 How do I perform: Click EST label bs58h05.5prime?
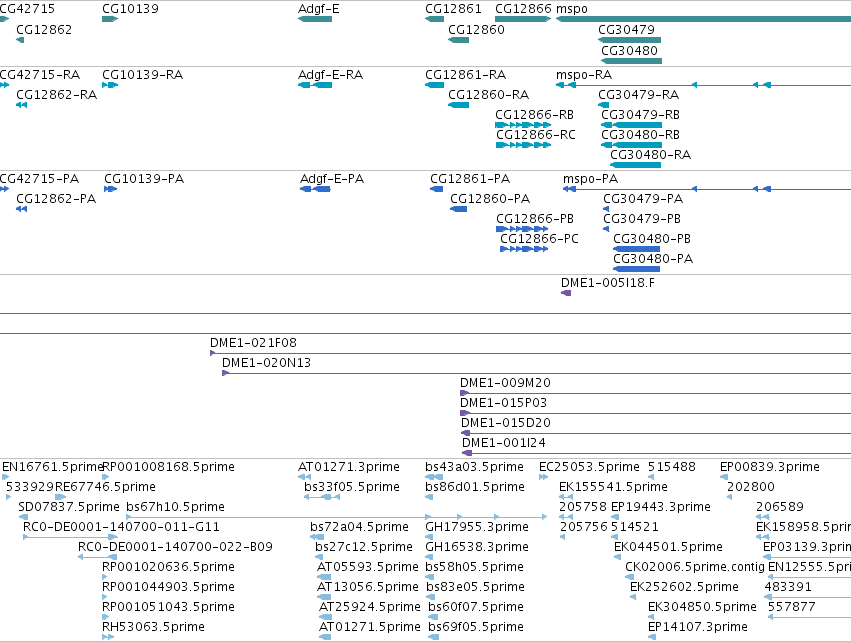coord(474,567)
